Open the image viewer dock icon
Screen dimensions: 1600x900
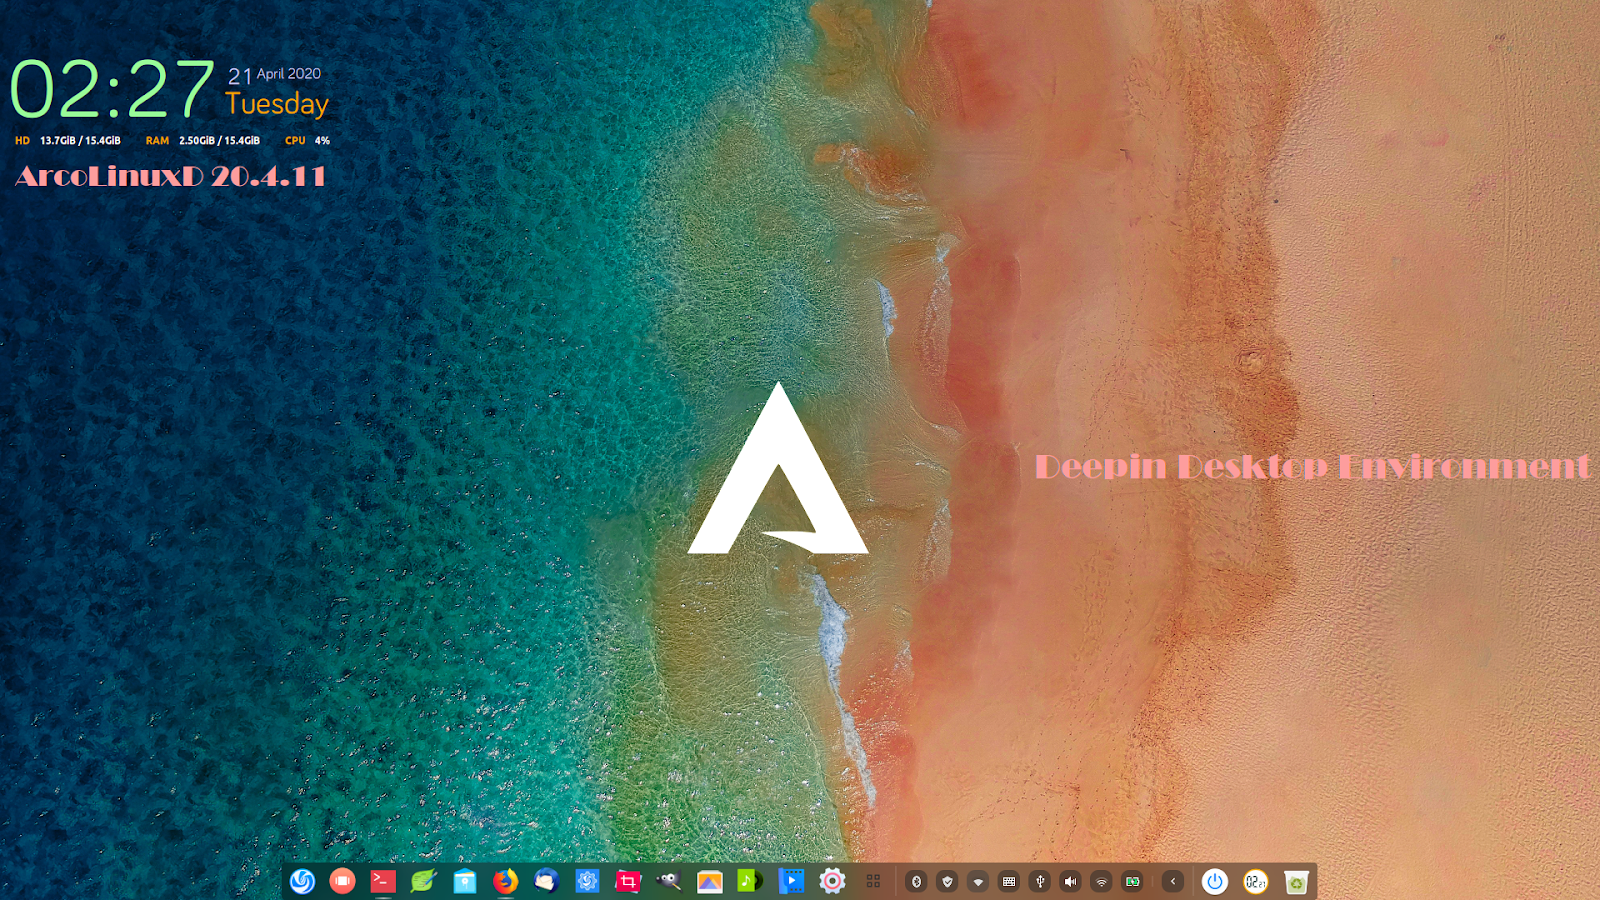[x=710, y=881]
